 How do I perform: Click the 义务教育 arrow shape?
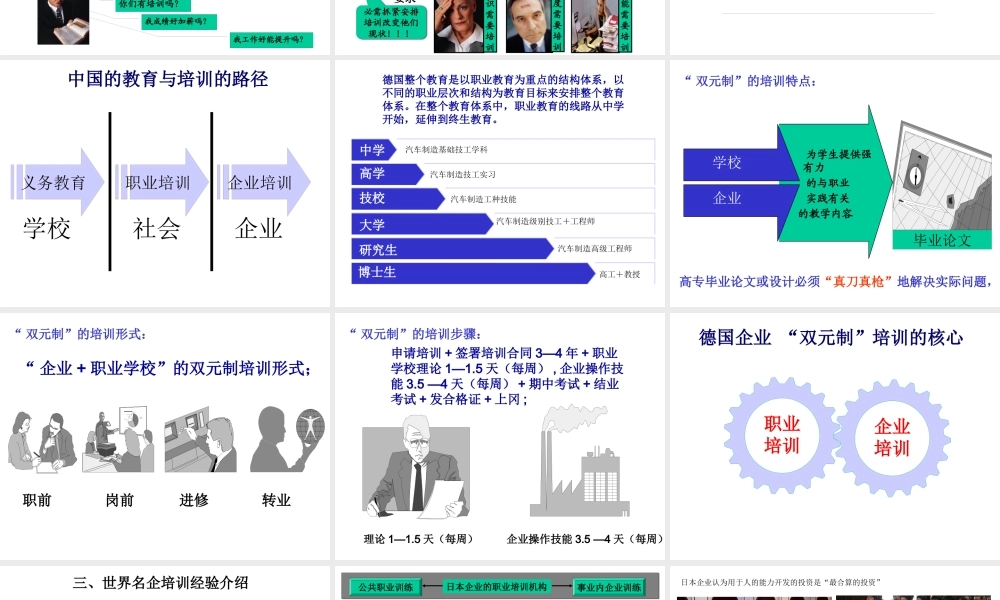tap(57, 182)
